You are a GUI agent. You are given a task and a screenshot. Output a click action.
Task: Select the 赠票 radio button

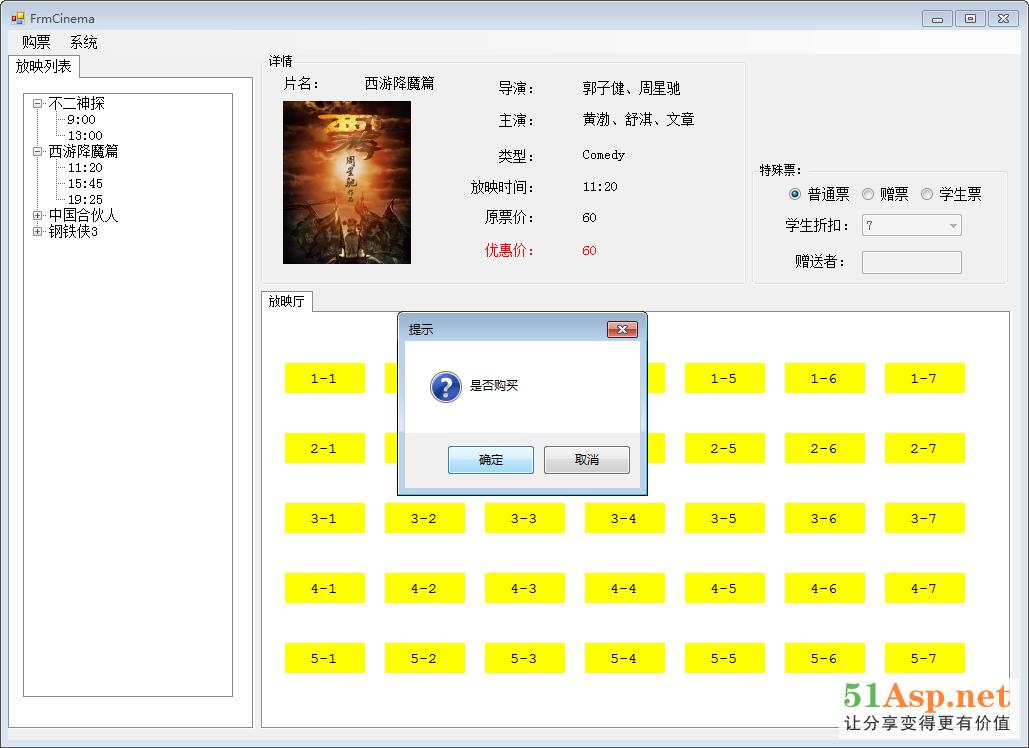(x=868, y=194)
